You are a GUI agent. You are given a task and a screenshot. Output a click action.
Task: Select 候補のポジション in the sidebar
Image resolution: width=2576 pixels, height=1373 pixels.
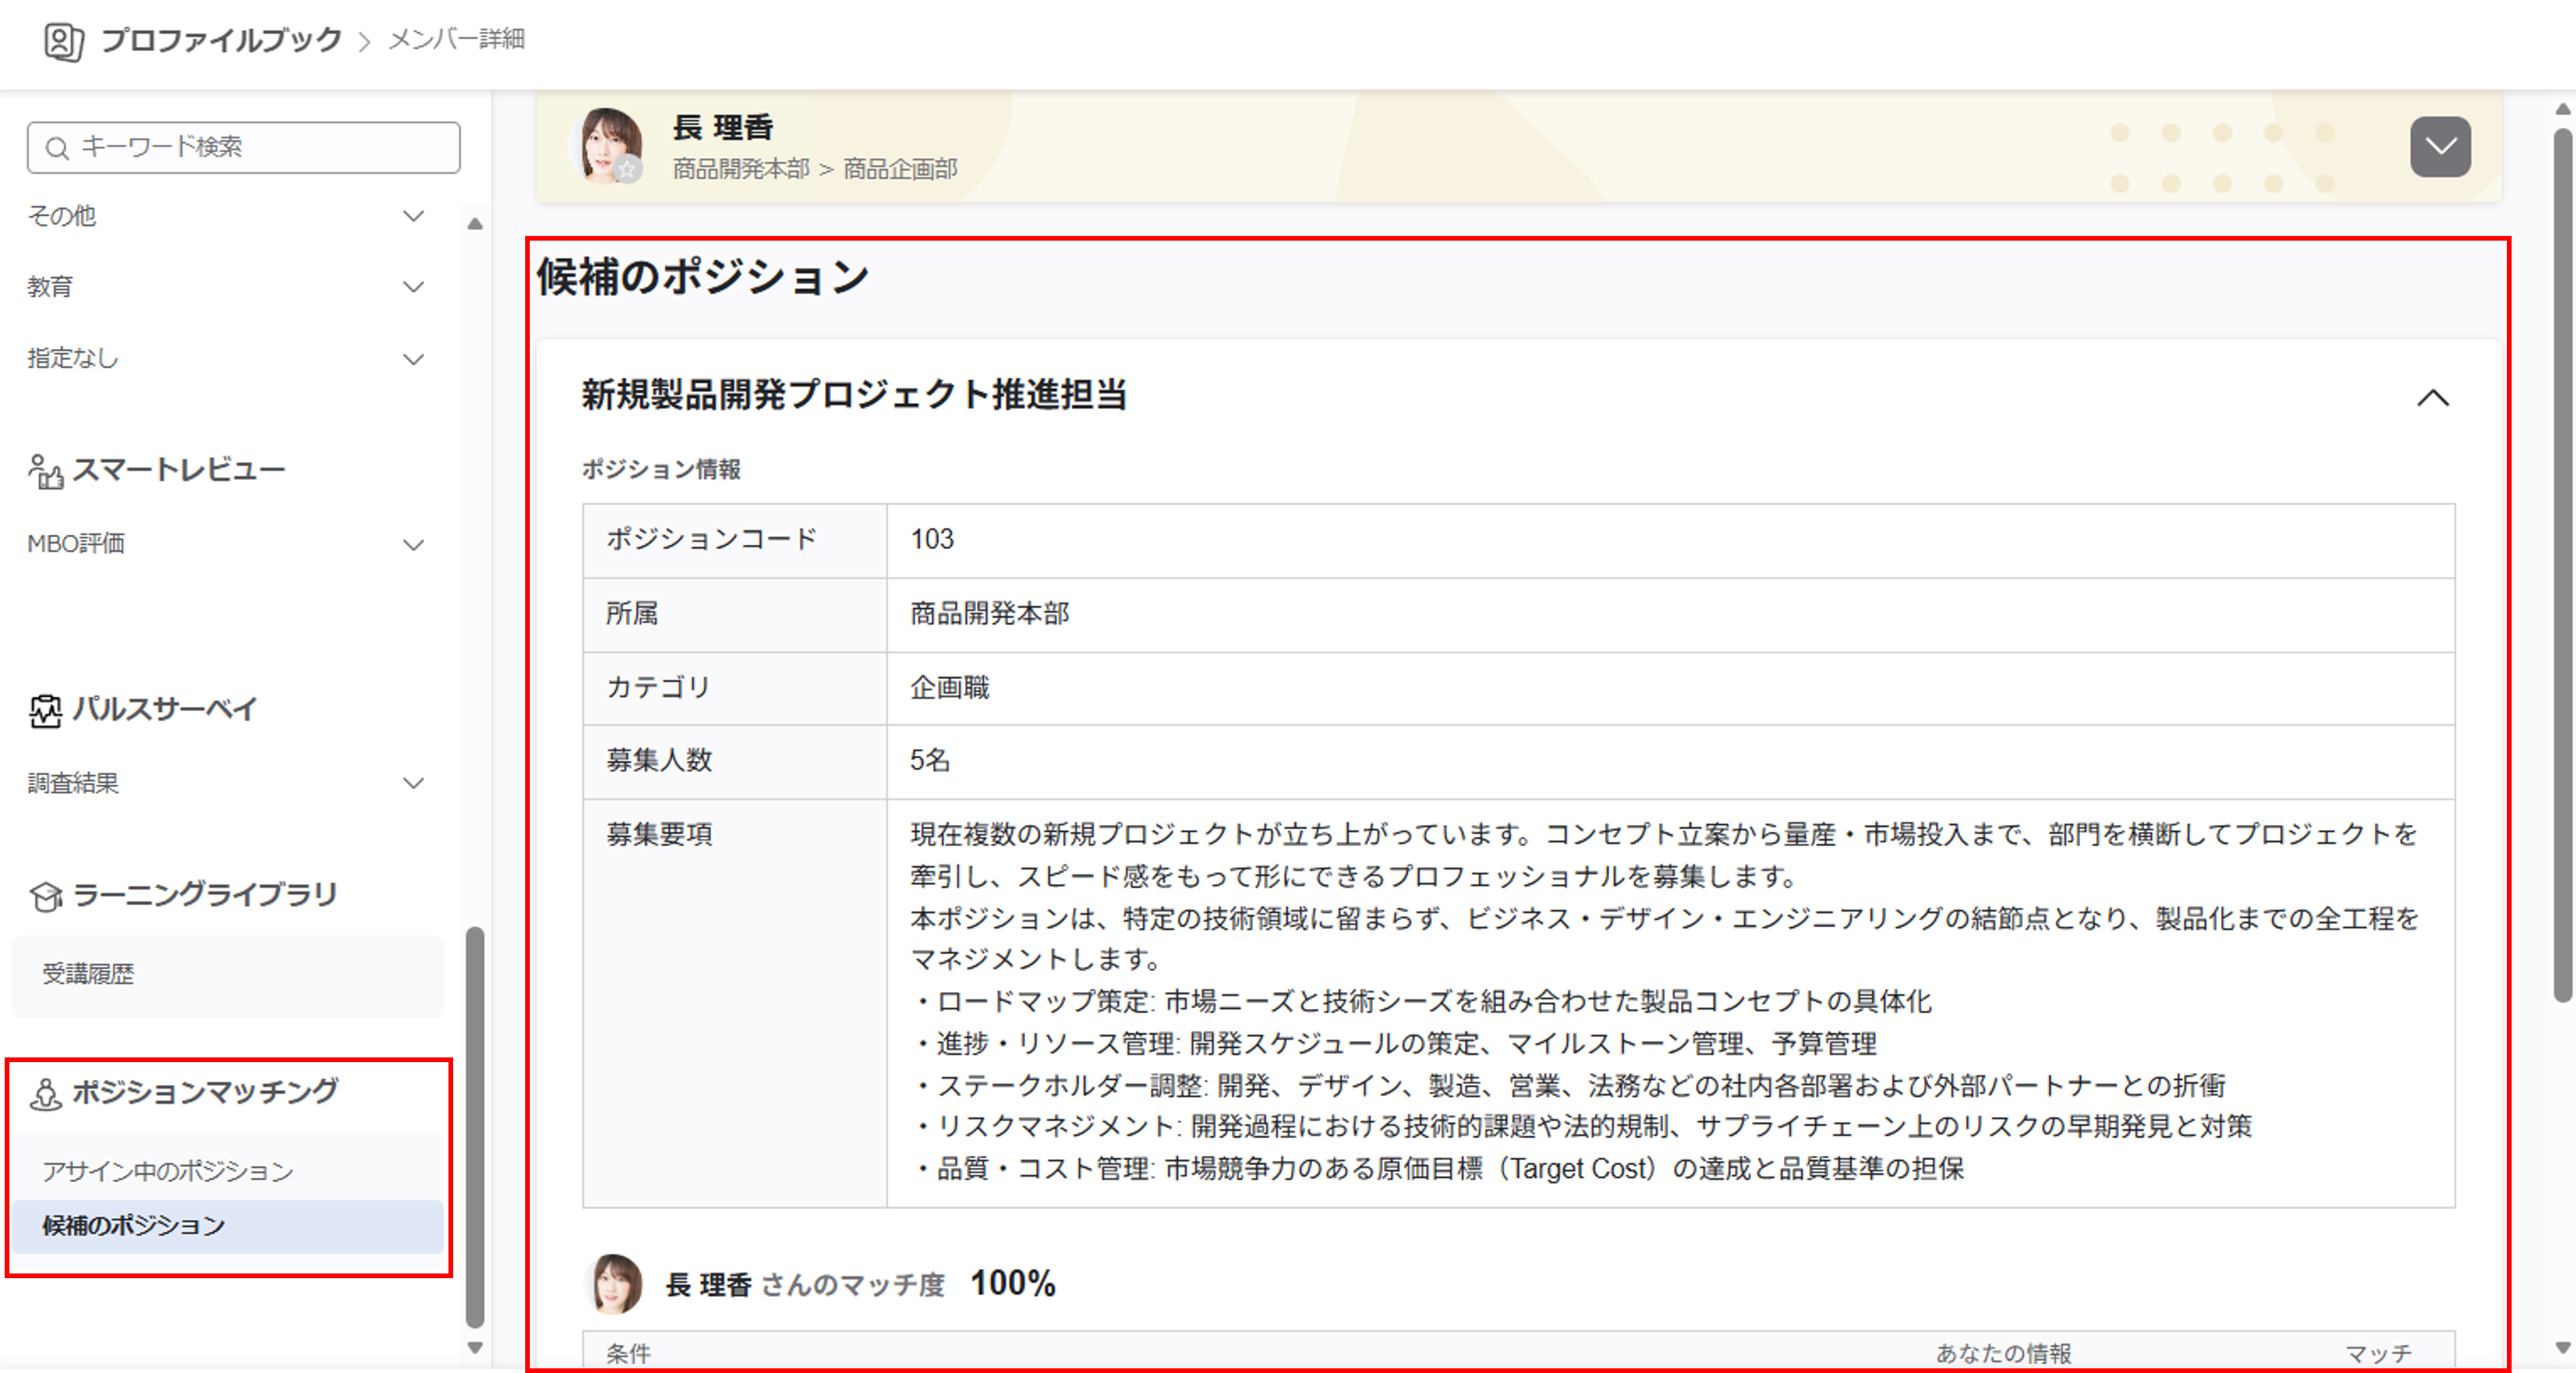pyautogui.click(x=227, y=1226)
